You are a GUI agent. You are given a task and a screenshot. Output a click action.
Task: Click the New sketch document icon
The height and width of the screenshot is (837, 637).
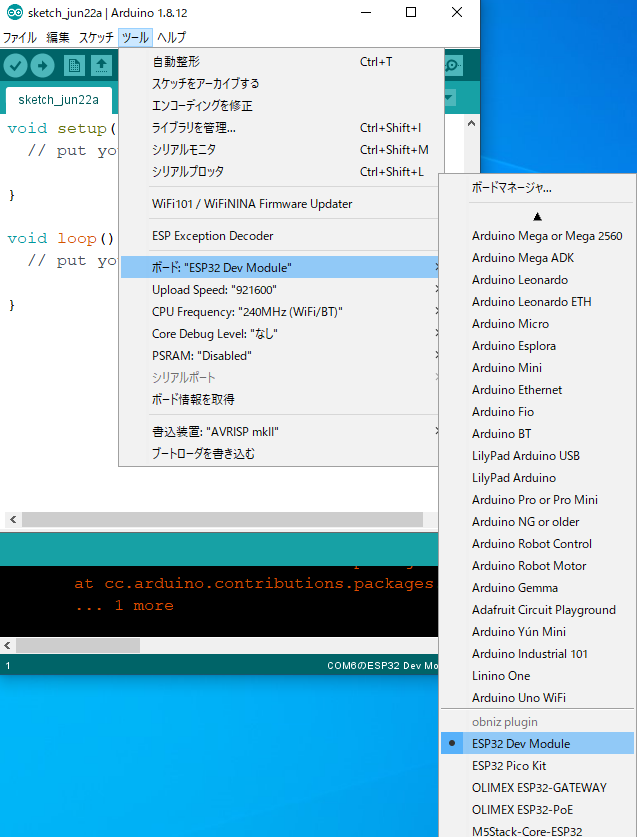coord(74,66)
